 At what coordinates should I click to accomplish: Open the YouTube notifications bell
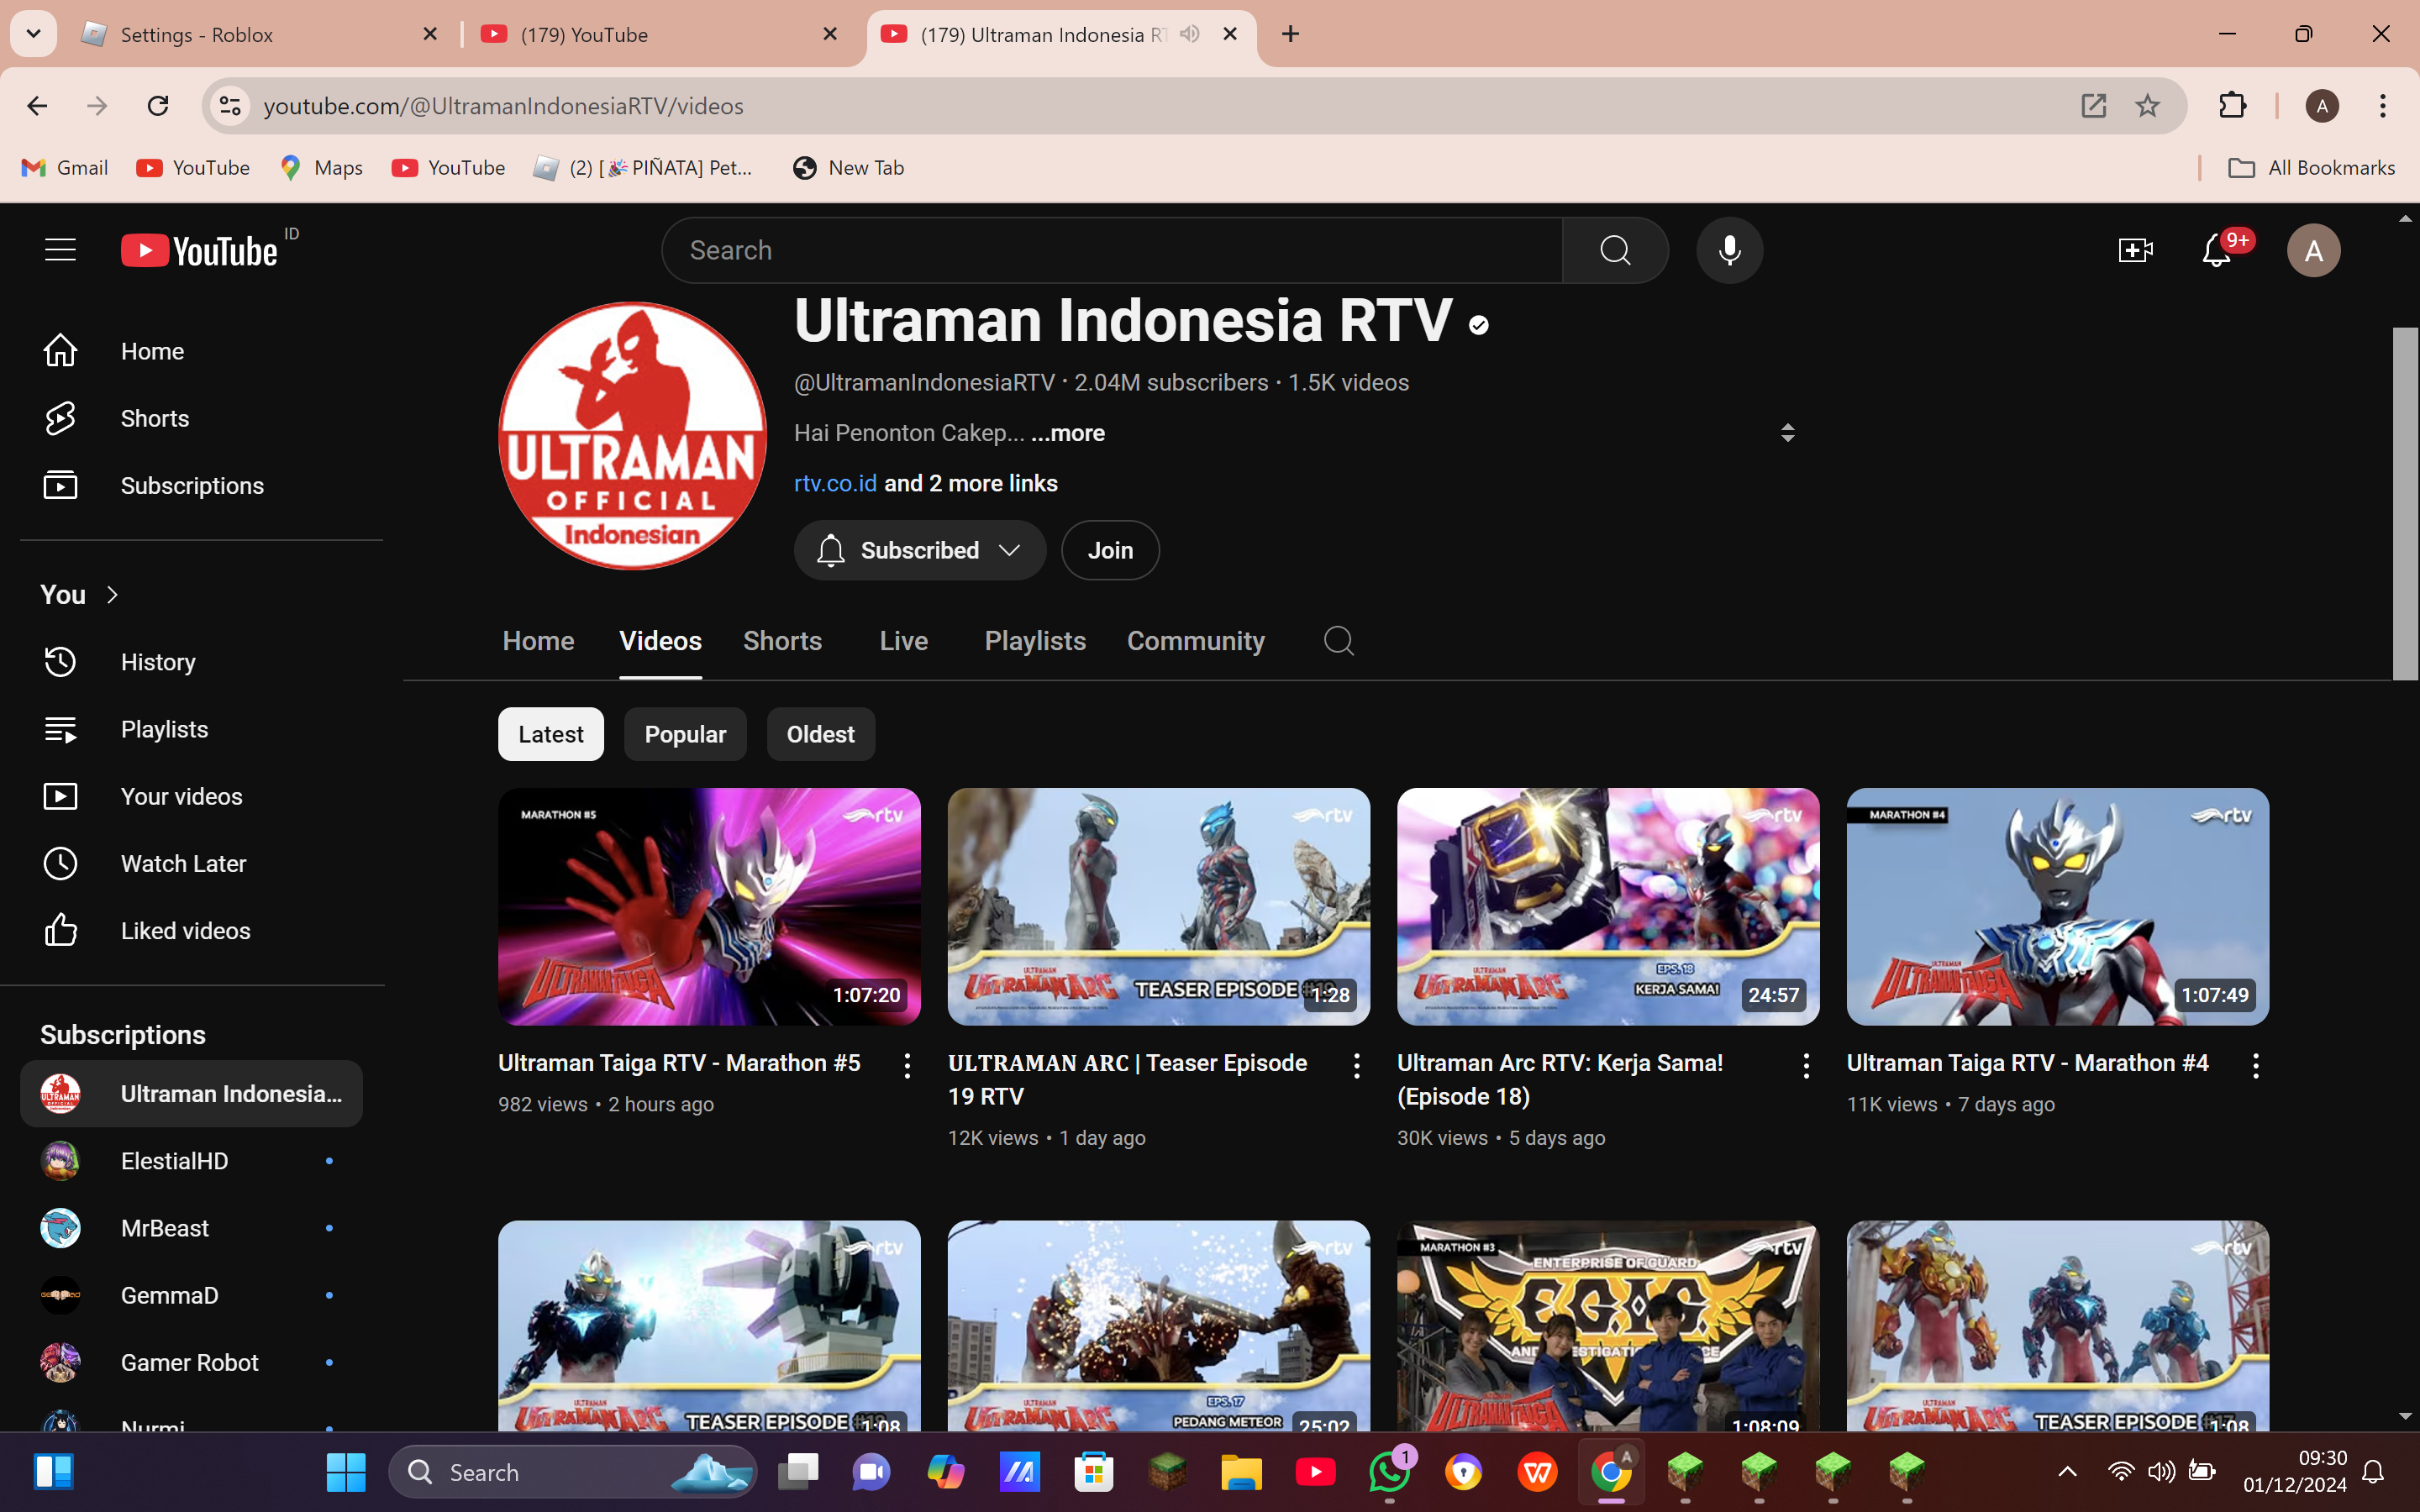[2216, 250]
